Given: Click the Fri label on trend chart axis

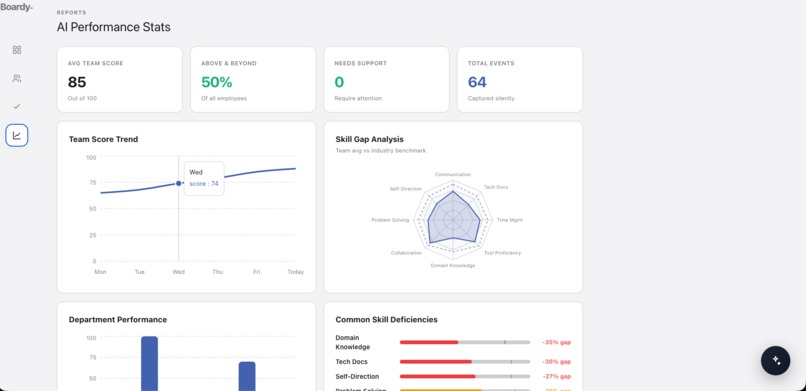Looking at the screenshot, I should coord(257,272).
